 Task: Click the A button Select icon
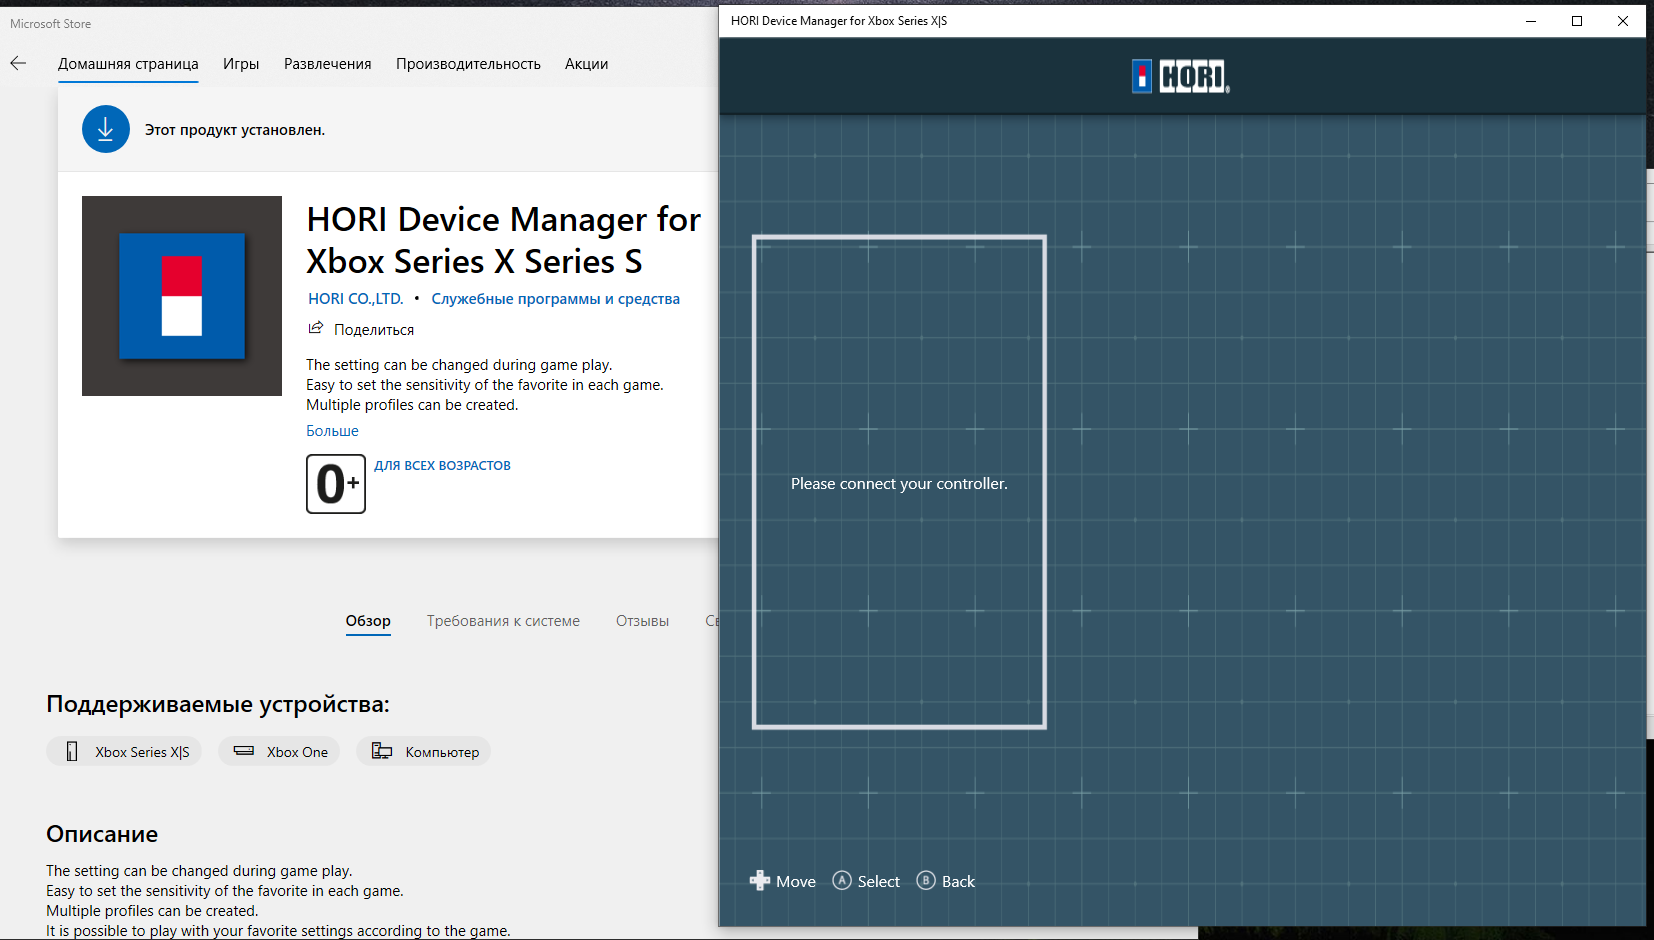842,880
